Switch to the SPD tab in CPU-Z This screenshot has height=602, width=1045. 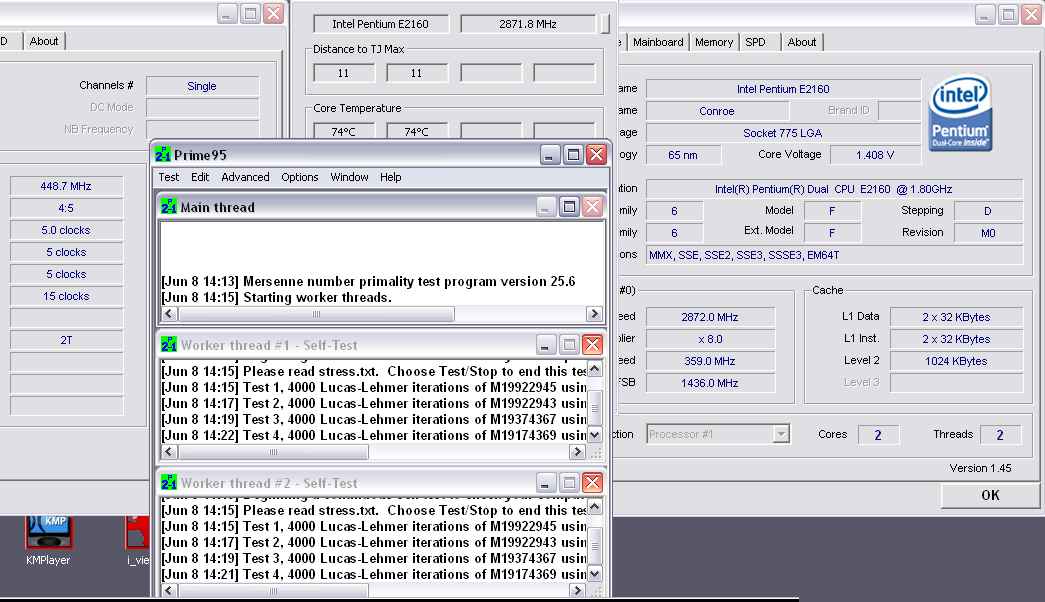(x=755, y=42)
